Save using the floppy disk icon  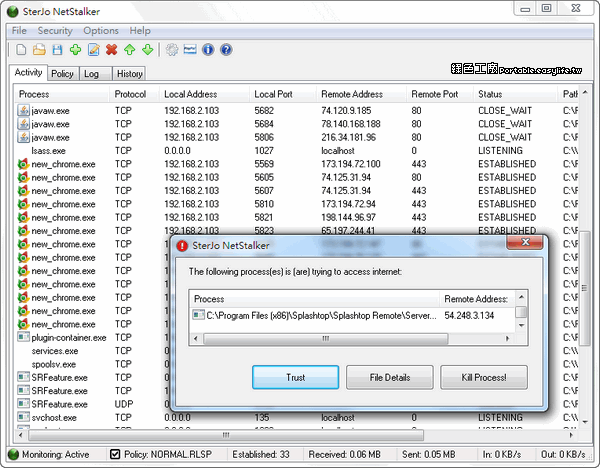click(x=57, y=50)
